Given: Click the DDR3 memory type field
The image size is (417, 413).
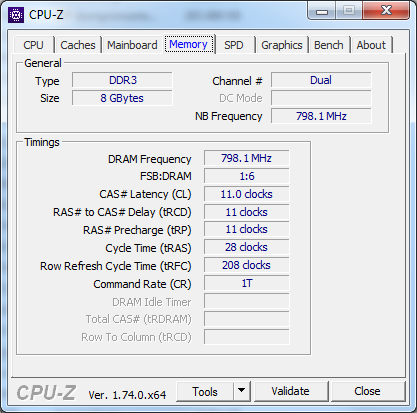Looking at the screenshot, I should pos(122,80).
